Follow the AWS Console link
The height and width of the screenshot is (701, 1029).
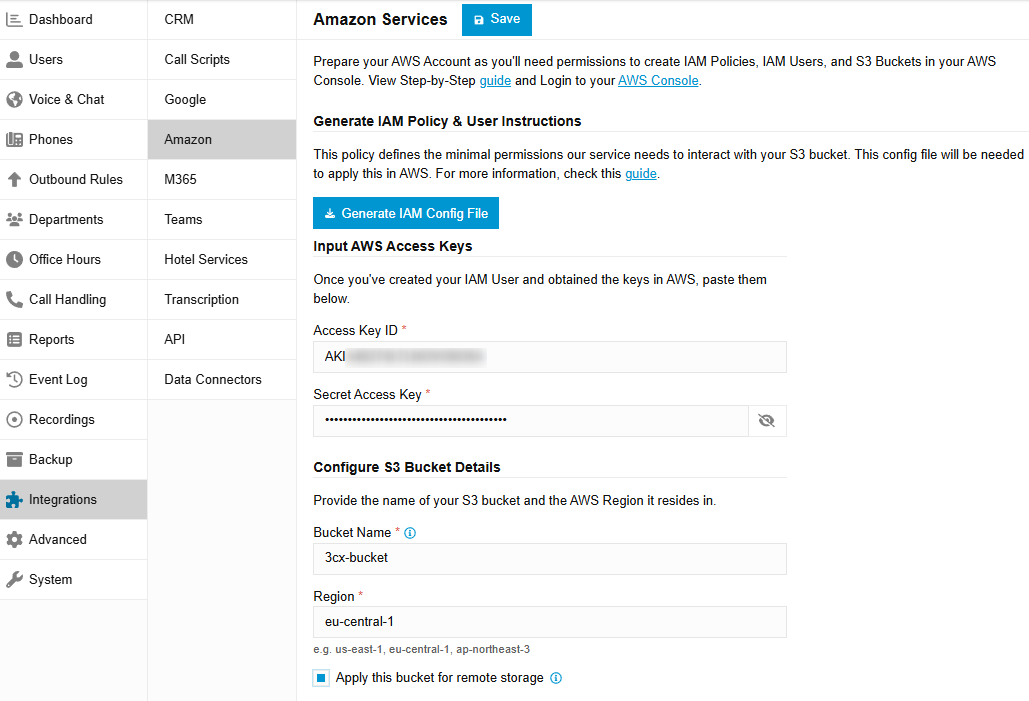click(x=658, y=81)
